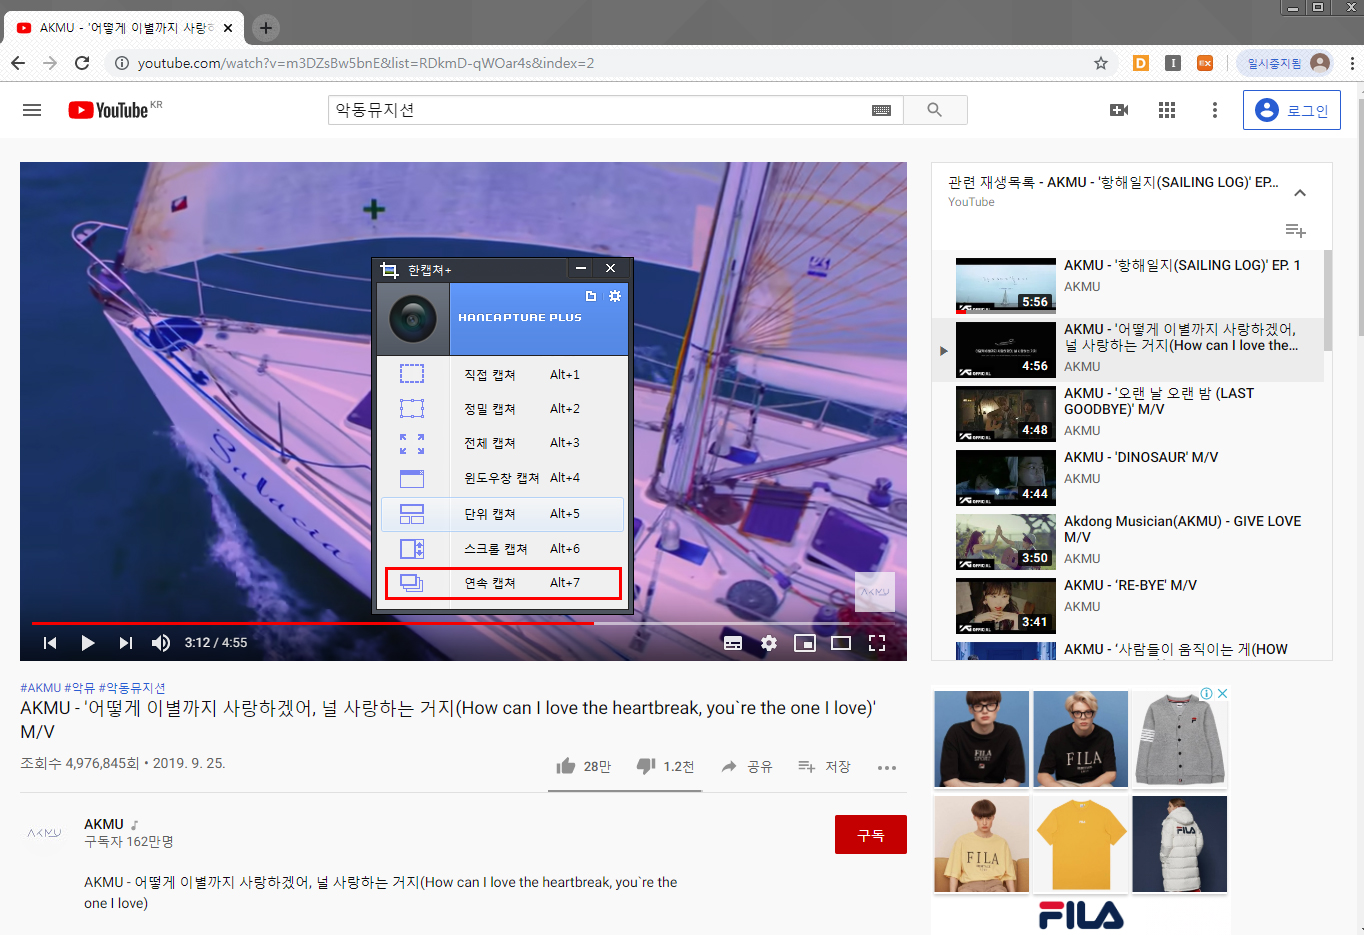Click the red 구독 subscribe button
Image resolution: width=1364 pixels, height=935 pixels.
871,835
